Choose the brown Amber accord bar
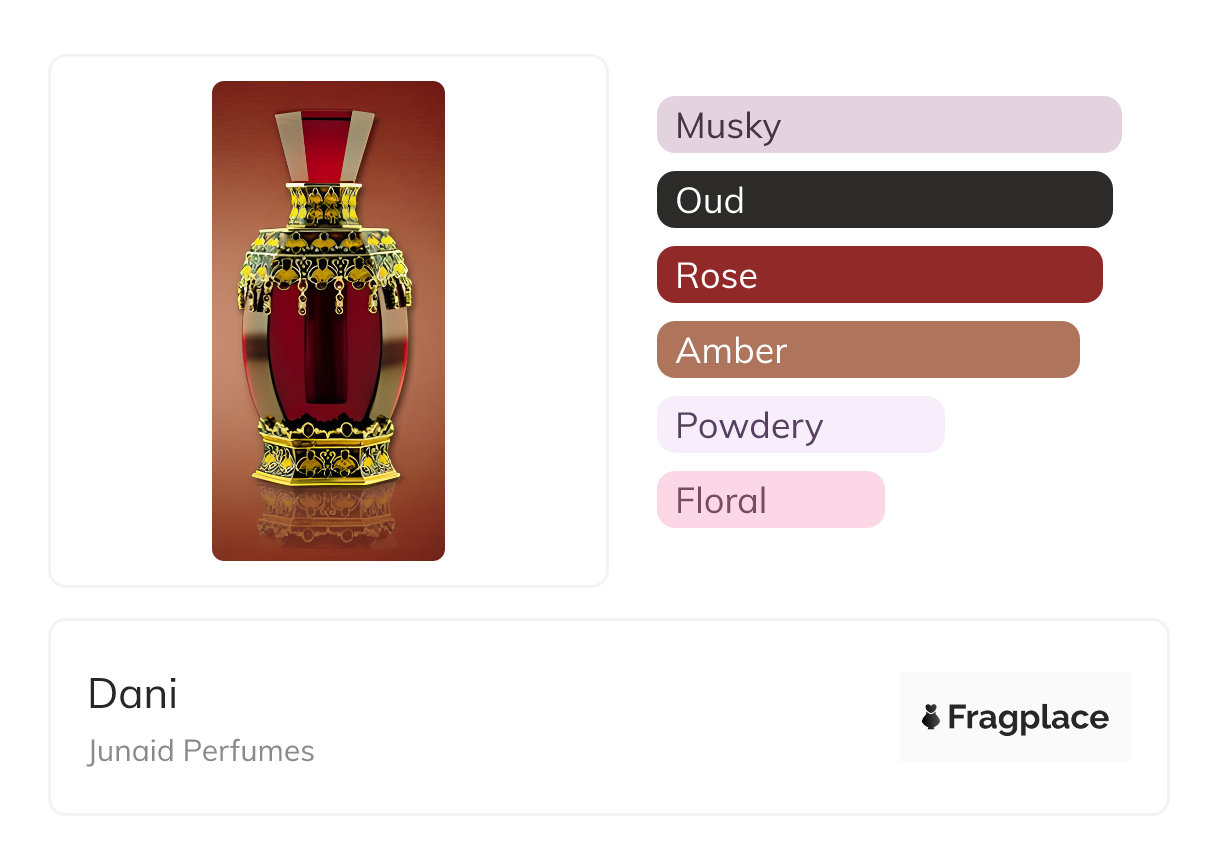 tap(867, 350)
